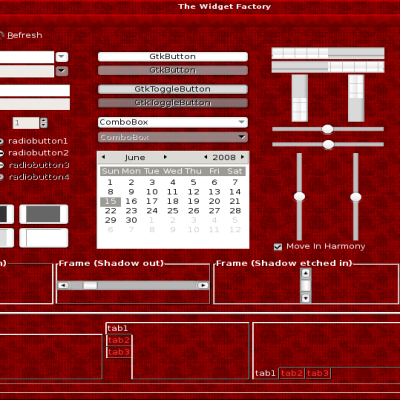Select June 15 in calendar
The image size is (400, 400).
tap(110, 201)
